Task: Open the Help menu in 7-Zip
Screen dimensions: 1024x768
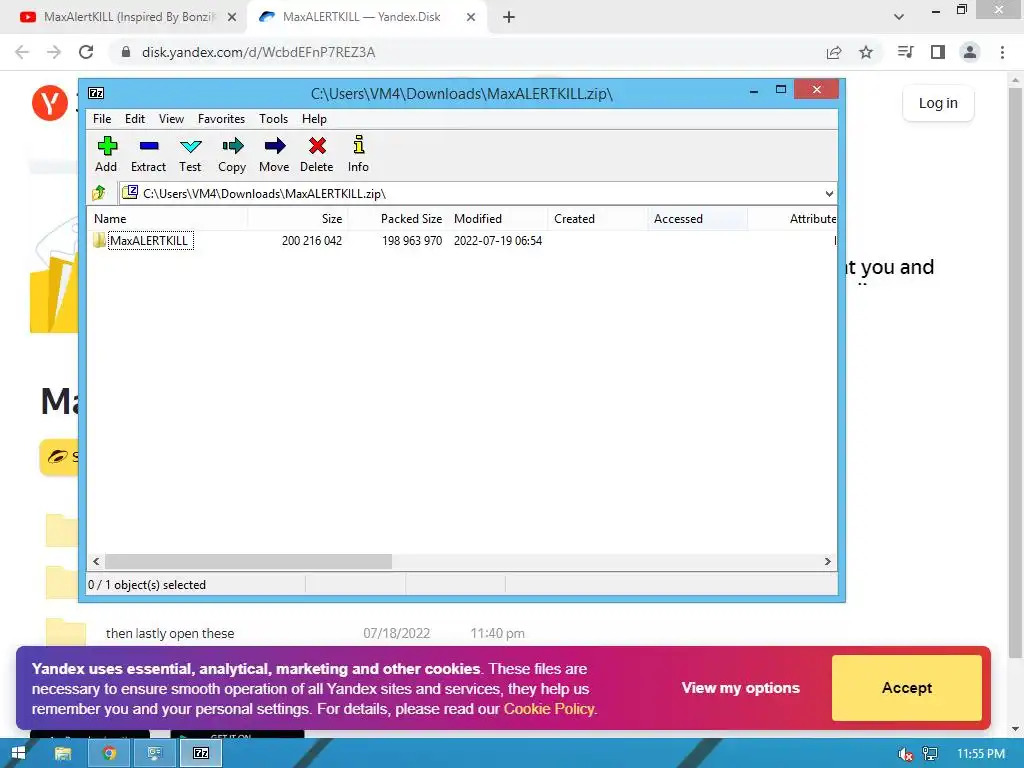Action: [314, 119]
